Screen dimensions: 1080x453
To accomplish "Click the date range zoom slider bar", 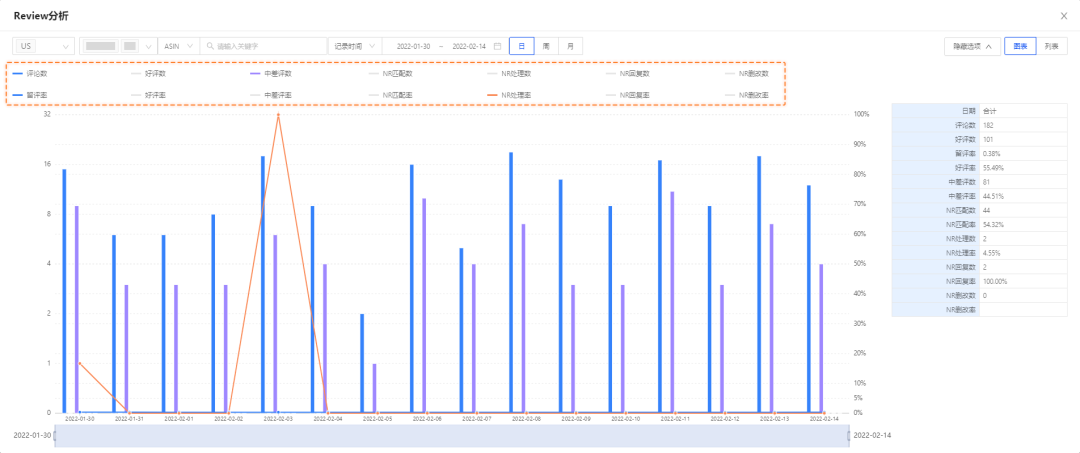I will click(x=450, y=436).
